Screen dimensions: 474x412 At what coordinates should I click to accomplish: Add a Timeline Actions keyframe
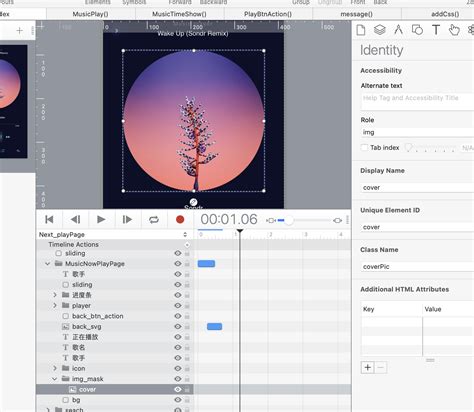(x=187, y=245)
